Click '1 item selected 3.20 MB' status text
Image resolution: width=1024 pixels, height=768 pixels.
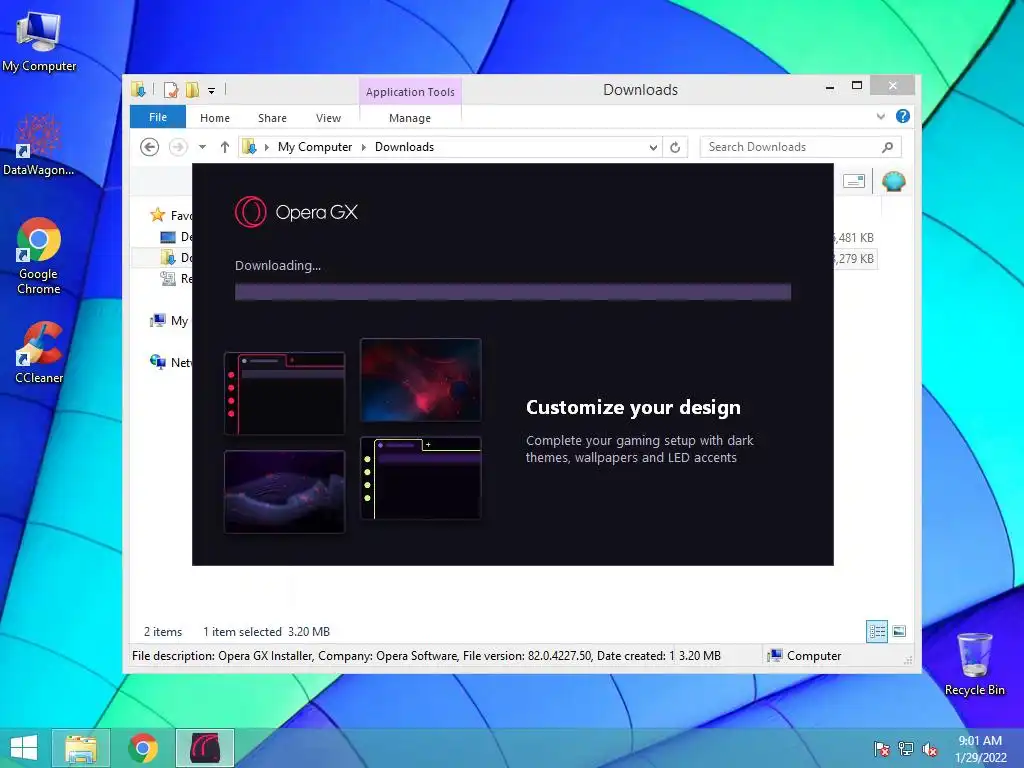click(x=266, y=632)
